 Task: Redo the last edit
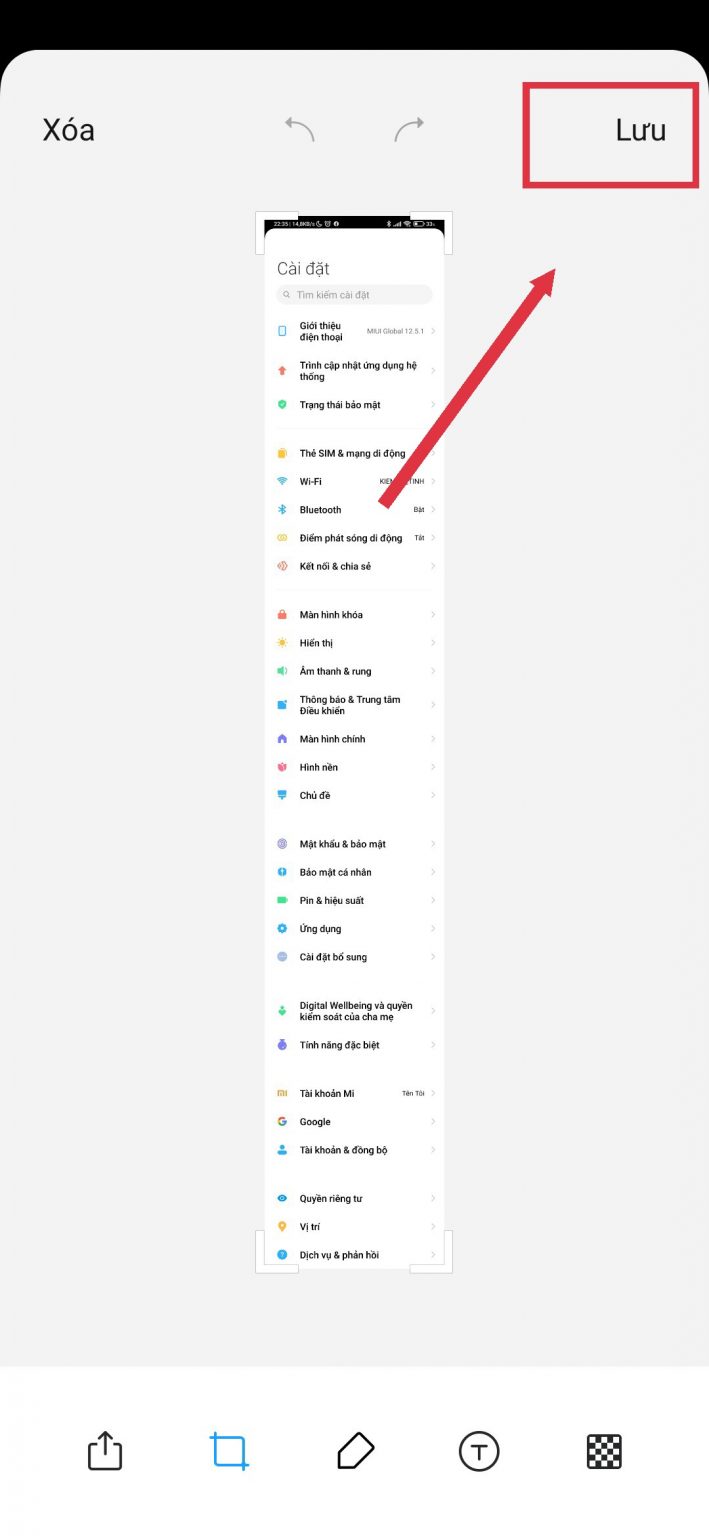point(409,128)
